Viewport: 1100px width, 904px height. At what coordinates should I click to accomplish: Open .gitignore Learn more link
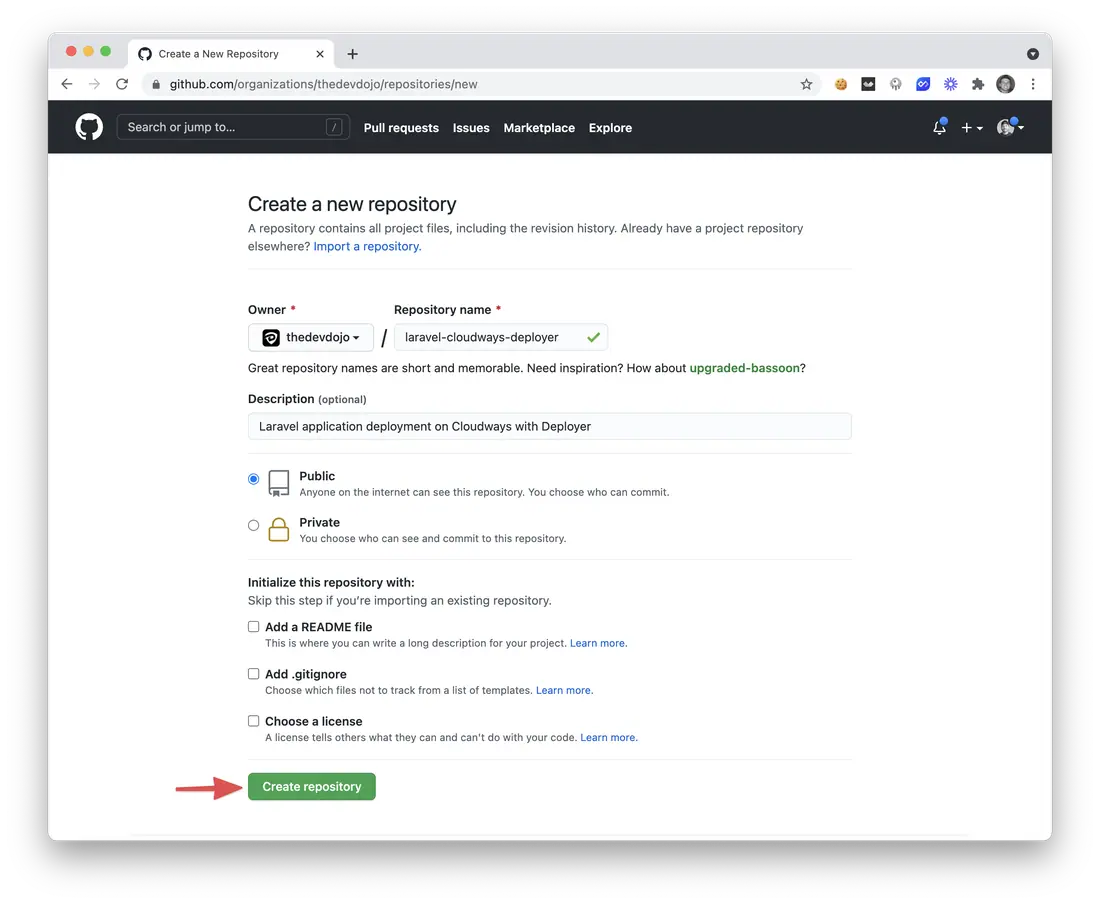point(565,690)
